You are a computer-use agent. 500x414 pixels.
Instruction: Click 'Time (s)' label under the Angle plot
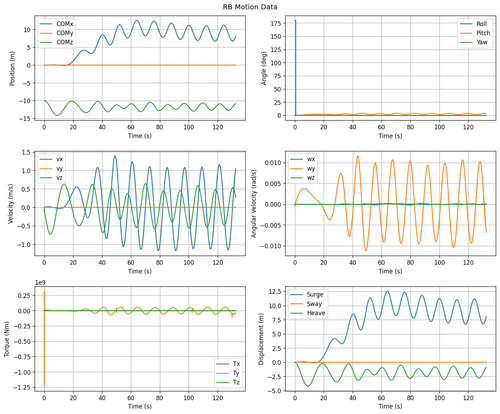[390, 136]
